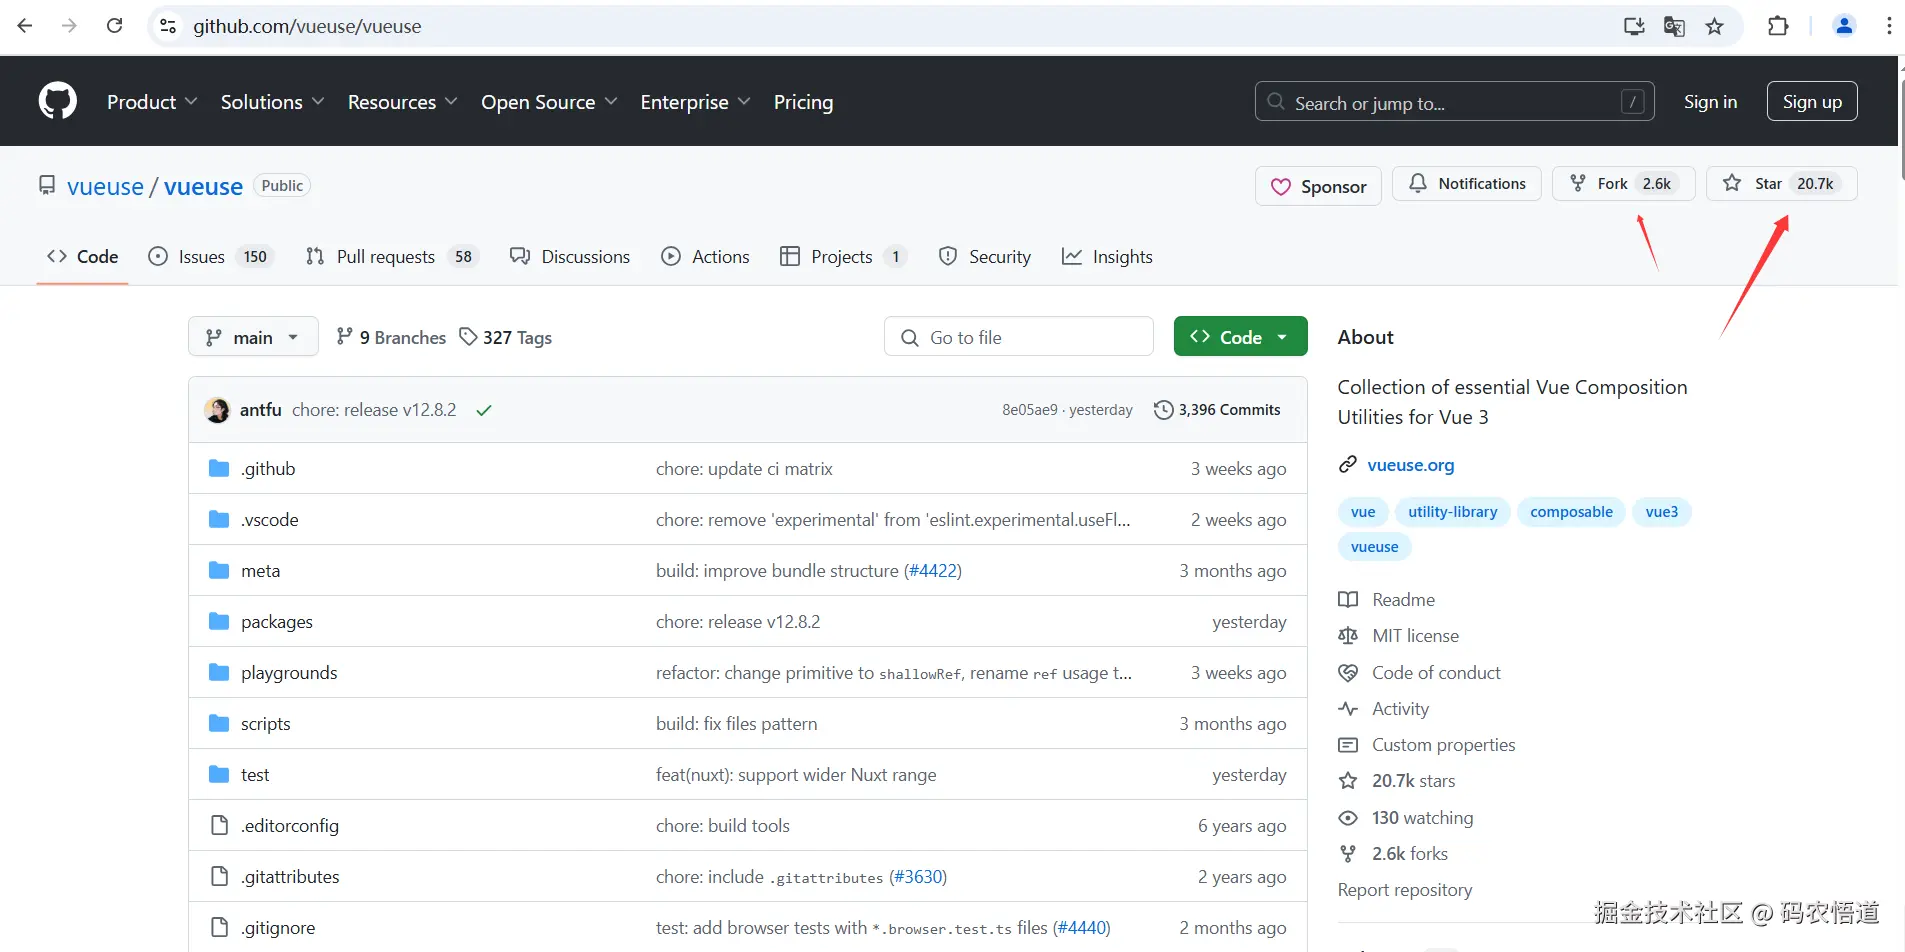
Task: Open the vueuse.org website link
Action: pyautogui.click(x=1411, y=465)
